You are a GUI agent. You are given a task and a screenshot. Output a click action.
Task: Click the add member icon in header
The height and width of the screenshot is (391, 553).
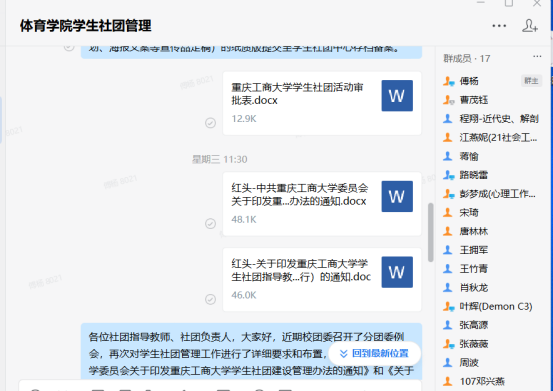tap(530, 26)
